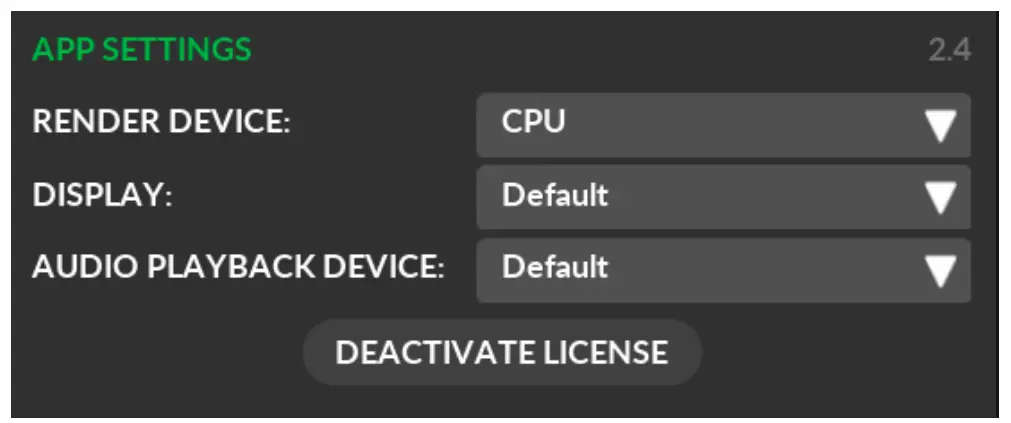Click Default value in Audio Playback field
Viewport: 1011px width, 423px height.
tap(554, 267)
